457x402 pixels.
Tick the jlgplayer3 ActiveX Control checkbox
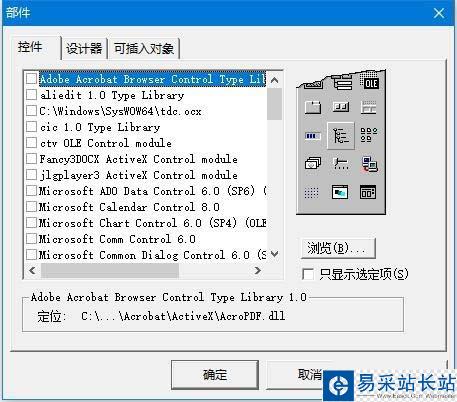[x=31, y=175]
